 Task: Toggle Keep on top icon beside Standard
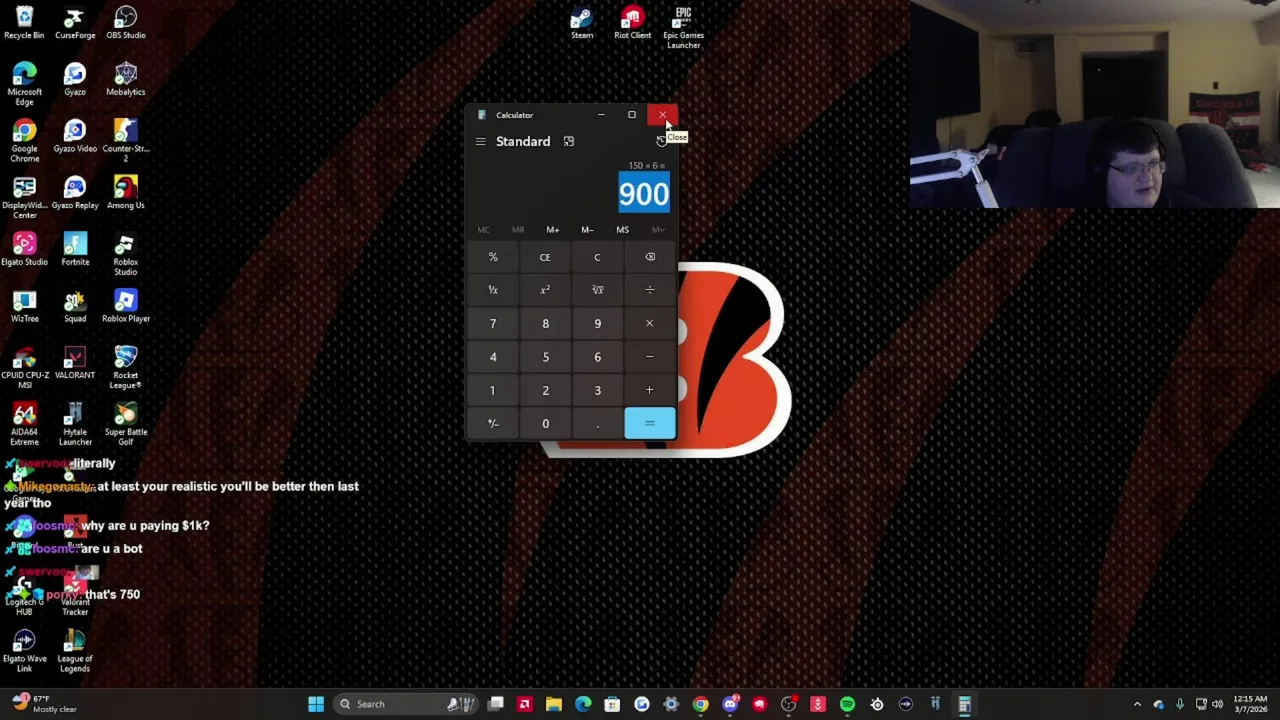click(x=569, y=141)
